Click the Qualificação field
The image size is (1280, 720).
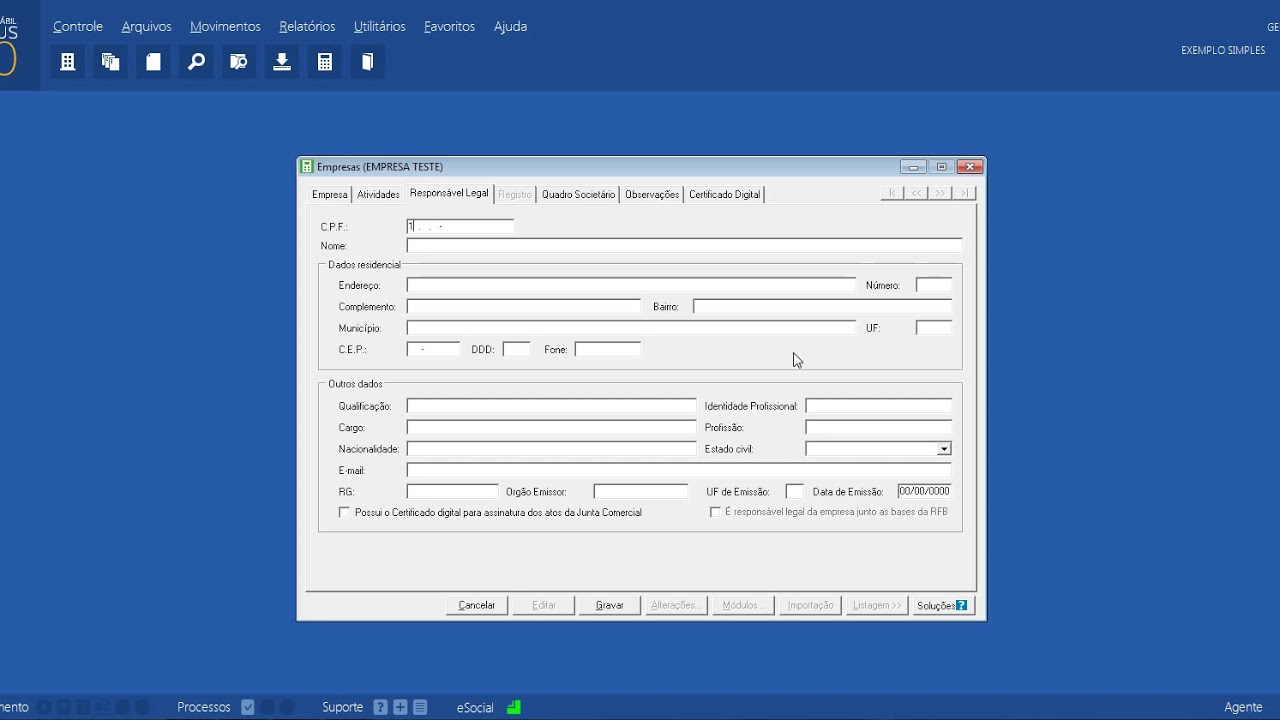click(x=551, y=406)
